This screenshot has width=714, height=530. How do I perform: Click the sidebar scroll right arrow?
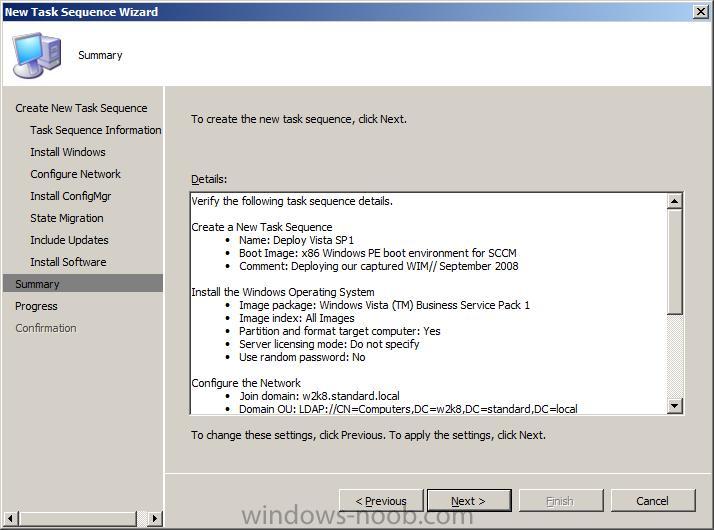click(155, 518)
